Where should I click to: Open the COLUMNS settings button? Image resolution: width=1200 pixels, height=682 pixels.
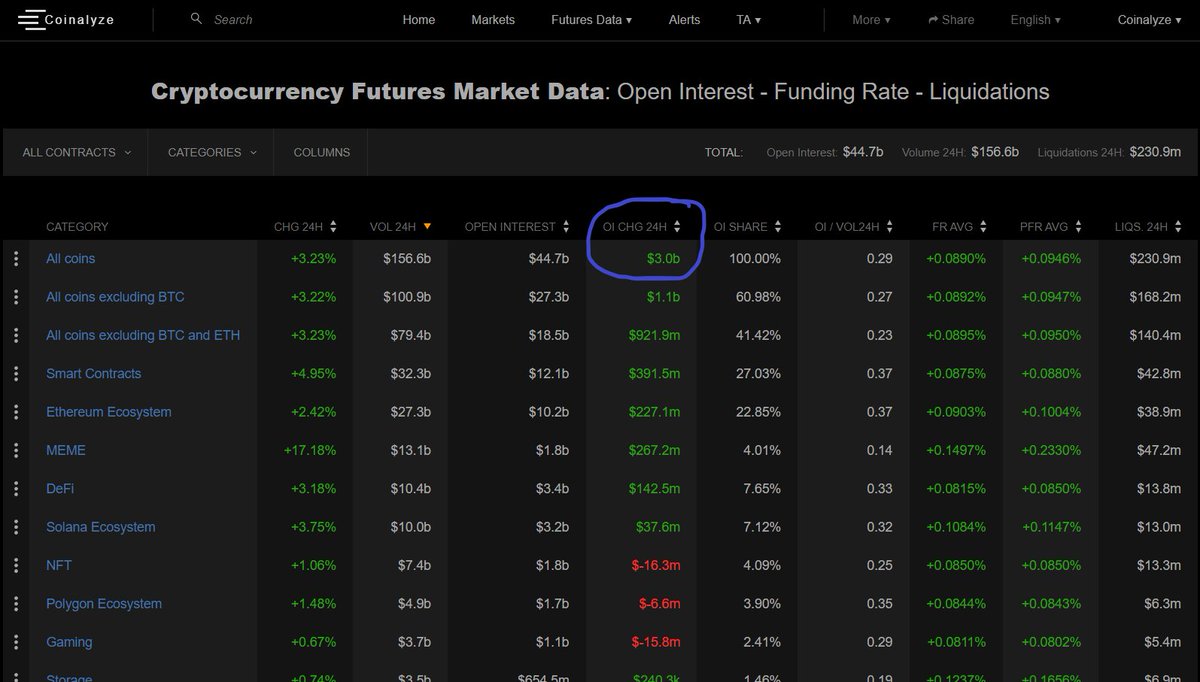[321, 152]
